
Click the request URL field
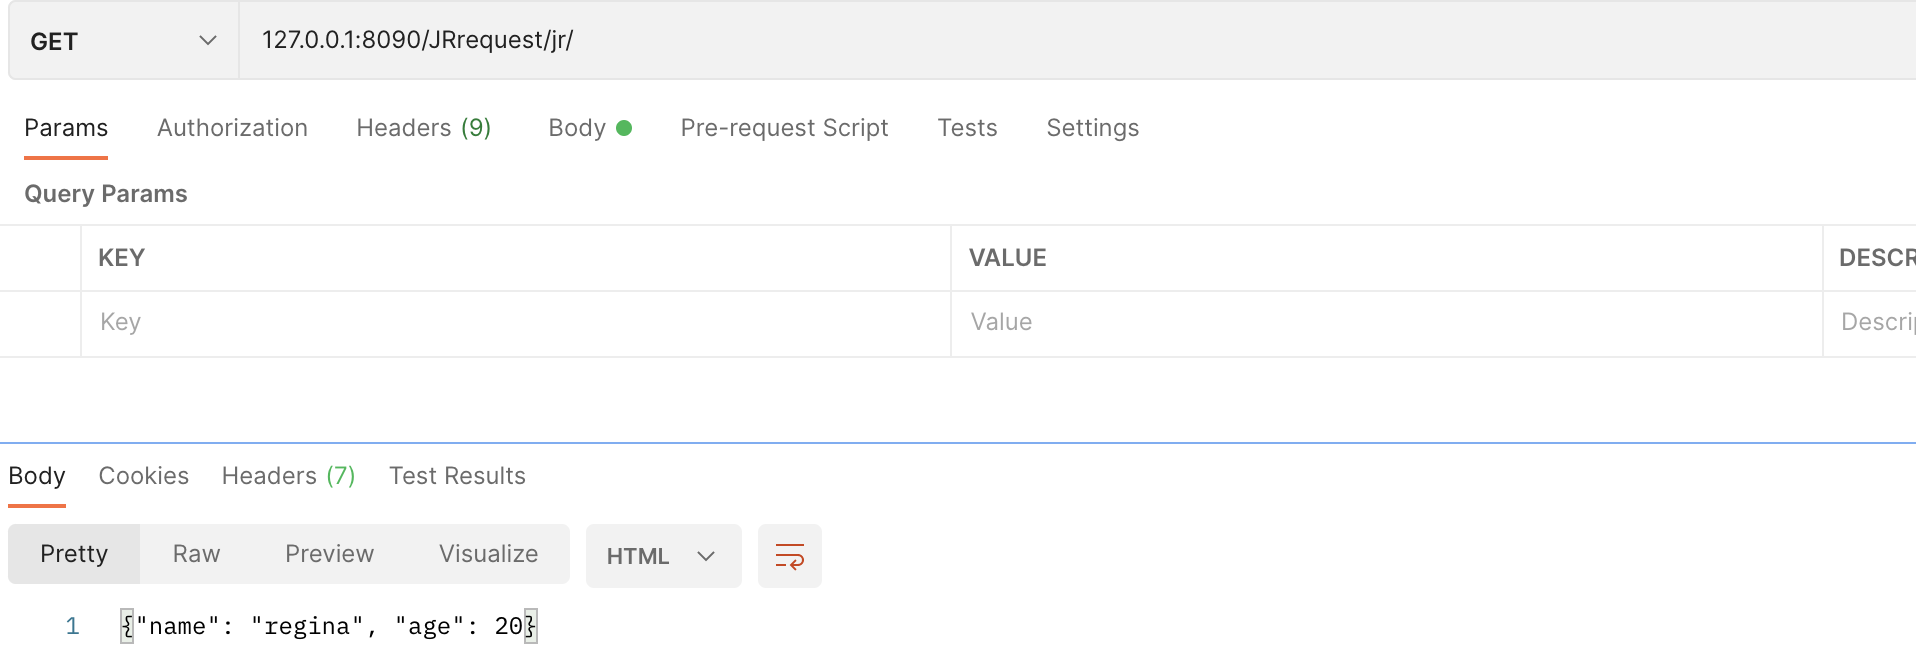pos(1000,40)
